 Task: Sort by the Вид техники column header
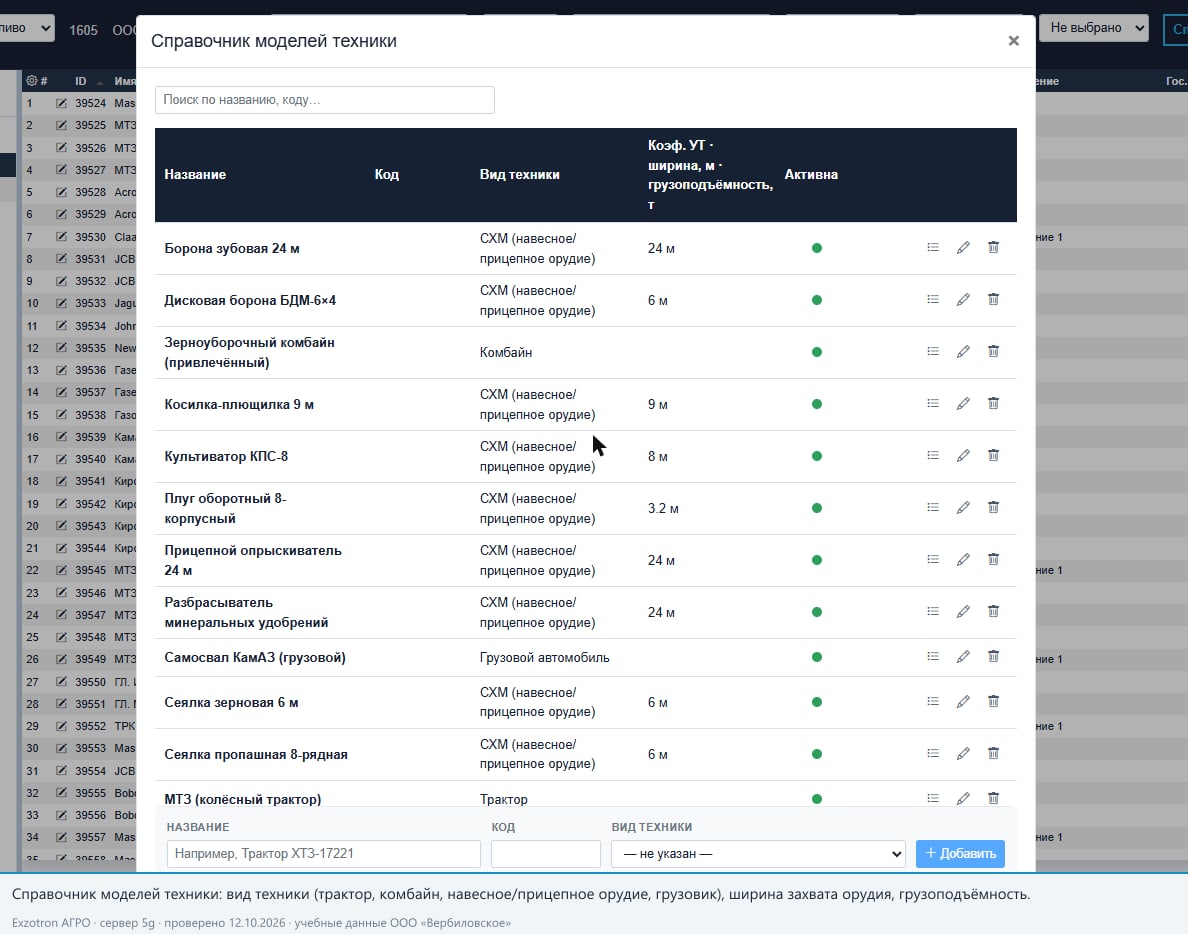pos(520,174)
